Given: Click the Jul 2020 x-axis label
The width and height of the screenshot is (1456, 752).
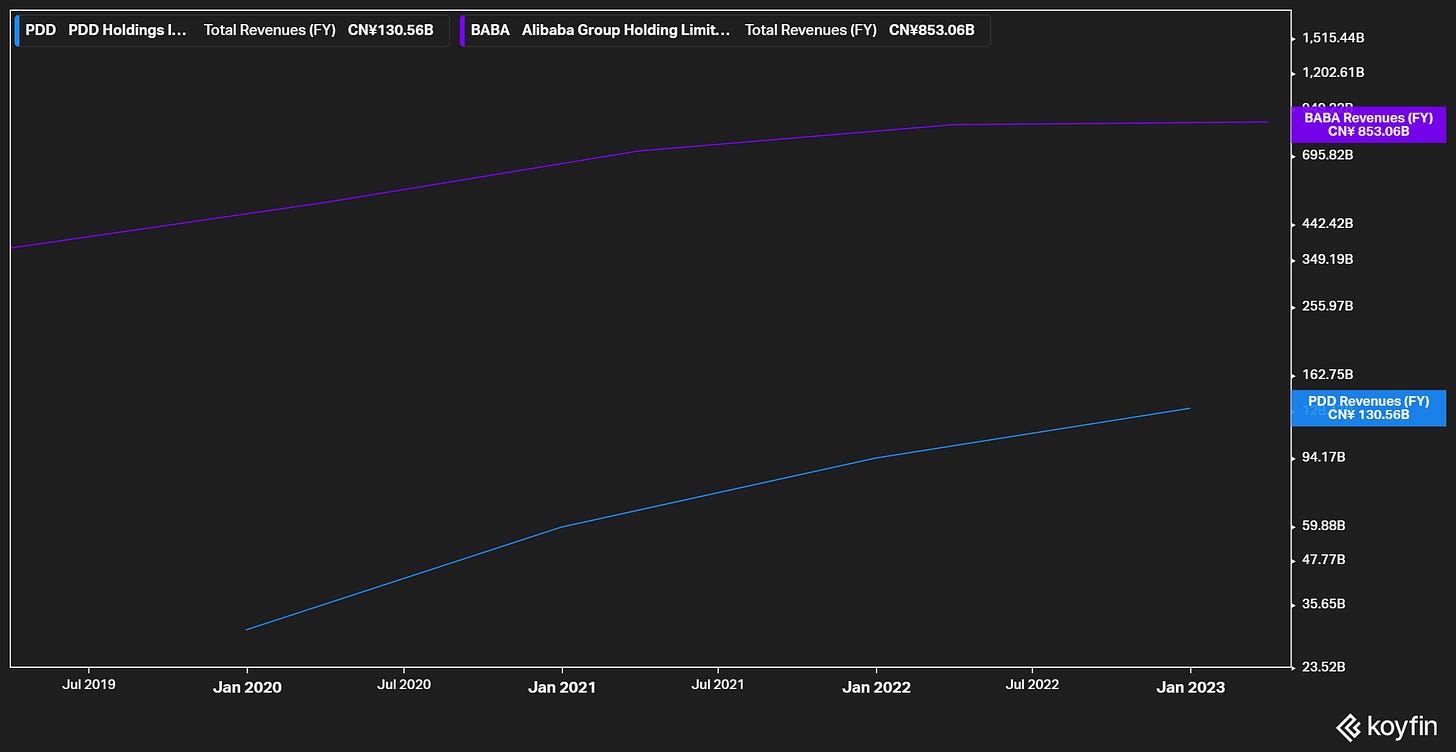Looking at the screenshot, I should (x=404, y=685).
